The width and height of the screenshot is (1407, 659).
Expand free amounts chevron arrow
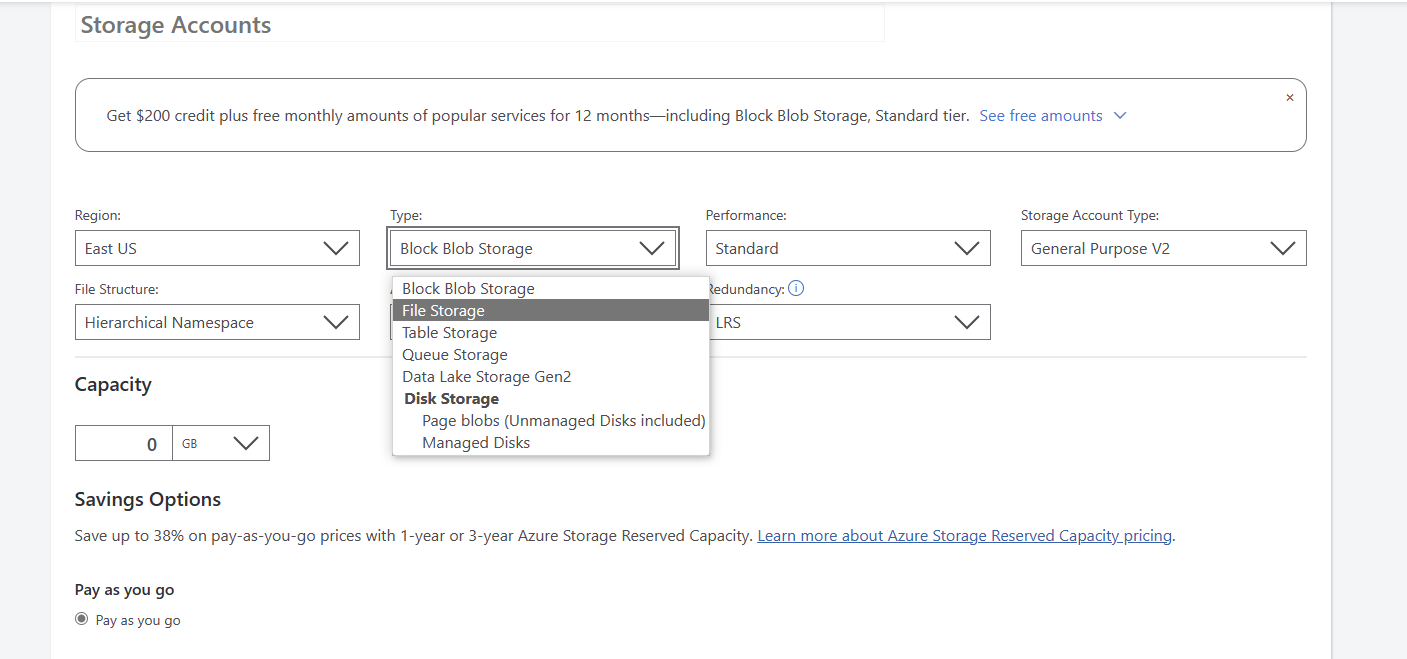[1120, 116]
